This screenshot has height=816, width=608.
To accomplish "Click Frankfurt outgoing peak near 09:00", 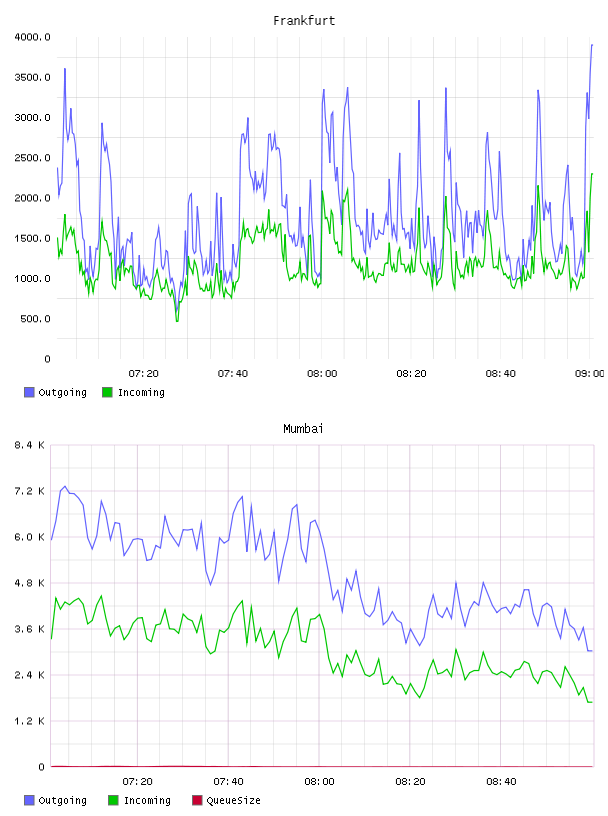I will click(592, 45).
